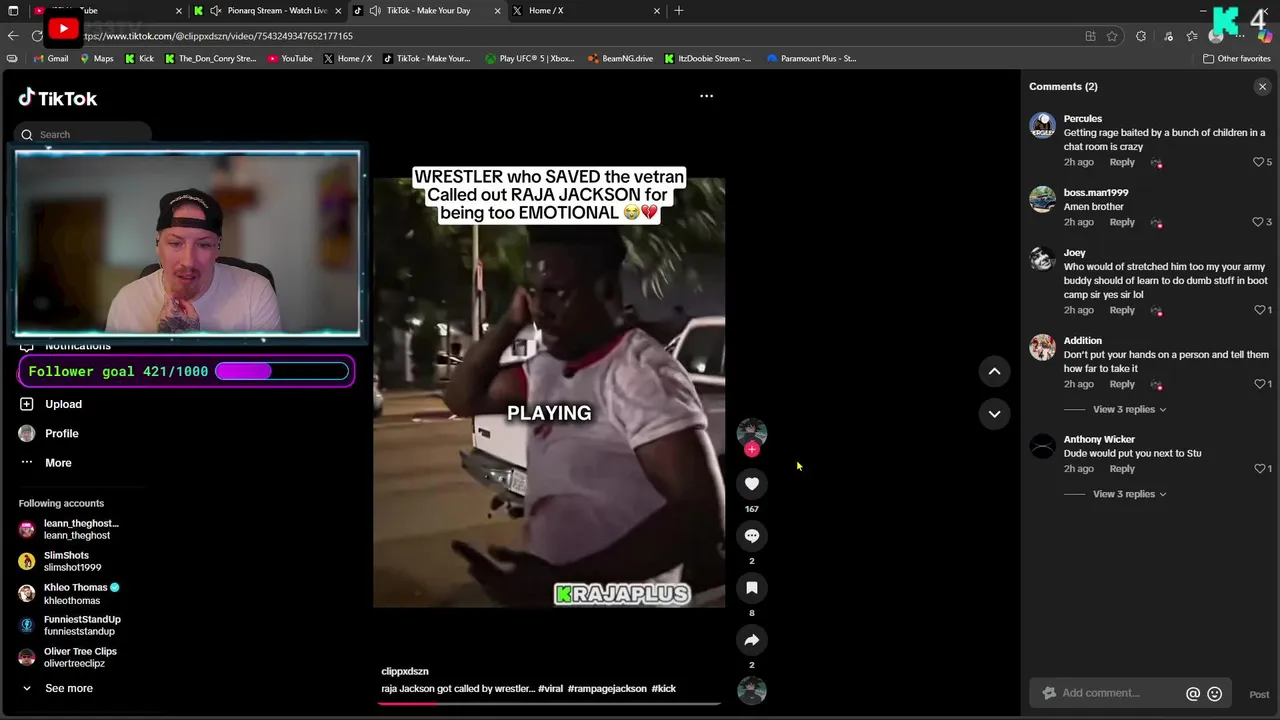Close the Pionarq Stream tab
The image size is (1280, 720).
pos(338,11)
